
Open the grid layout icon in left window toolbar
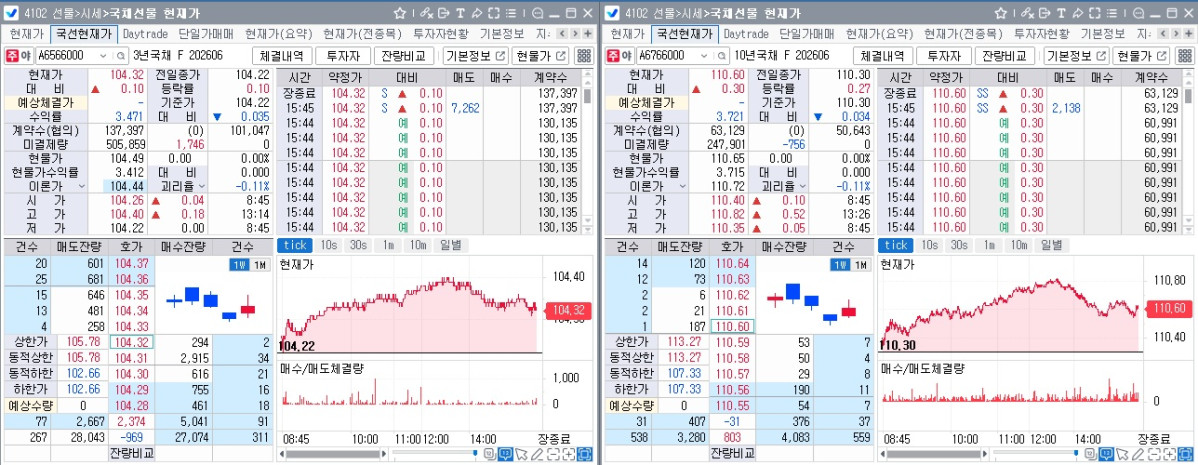(x=584, y=56)
